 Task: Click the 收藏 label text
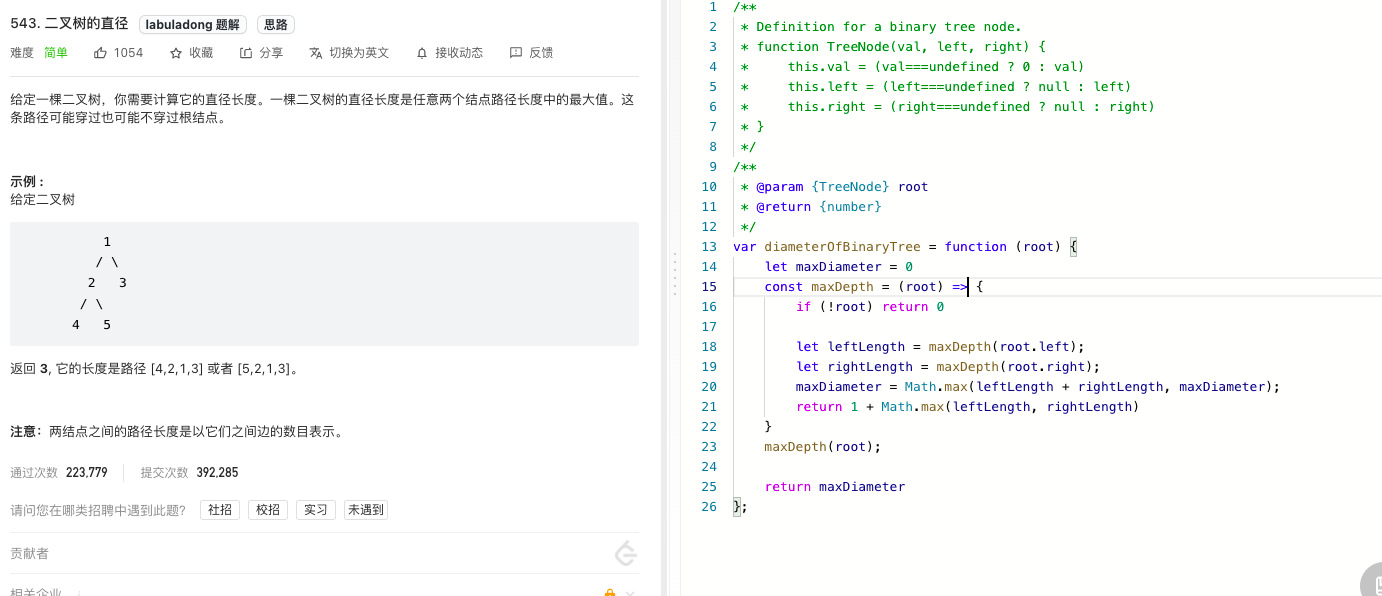coord(201,53)
